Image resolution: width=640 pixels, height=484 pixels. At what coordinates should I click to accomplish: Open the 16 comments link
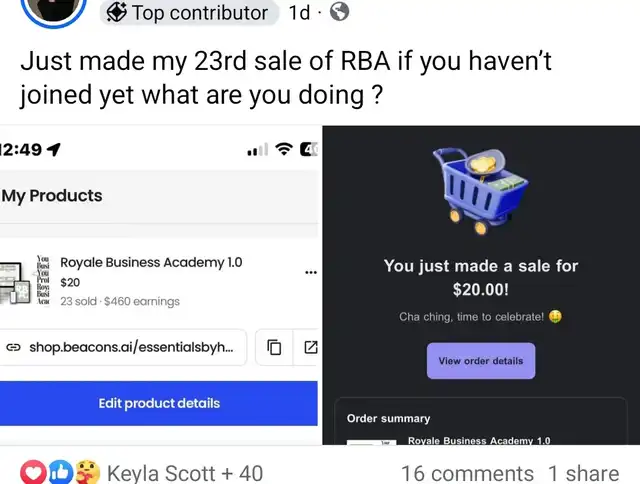pos(467,473)
